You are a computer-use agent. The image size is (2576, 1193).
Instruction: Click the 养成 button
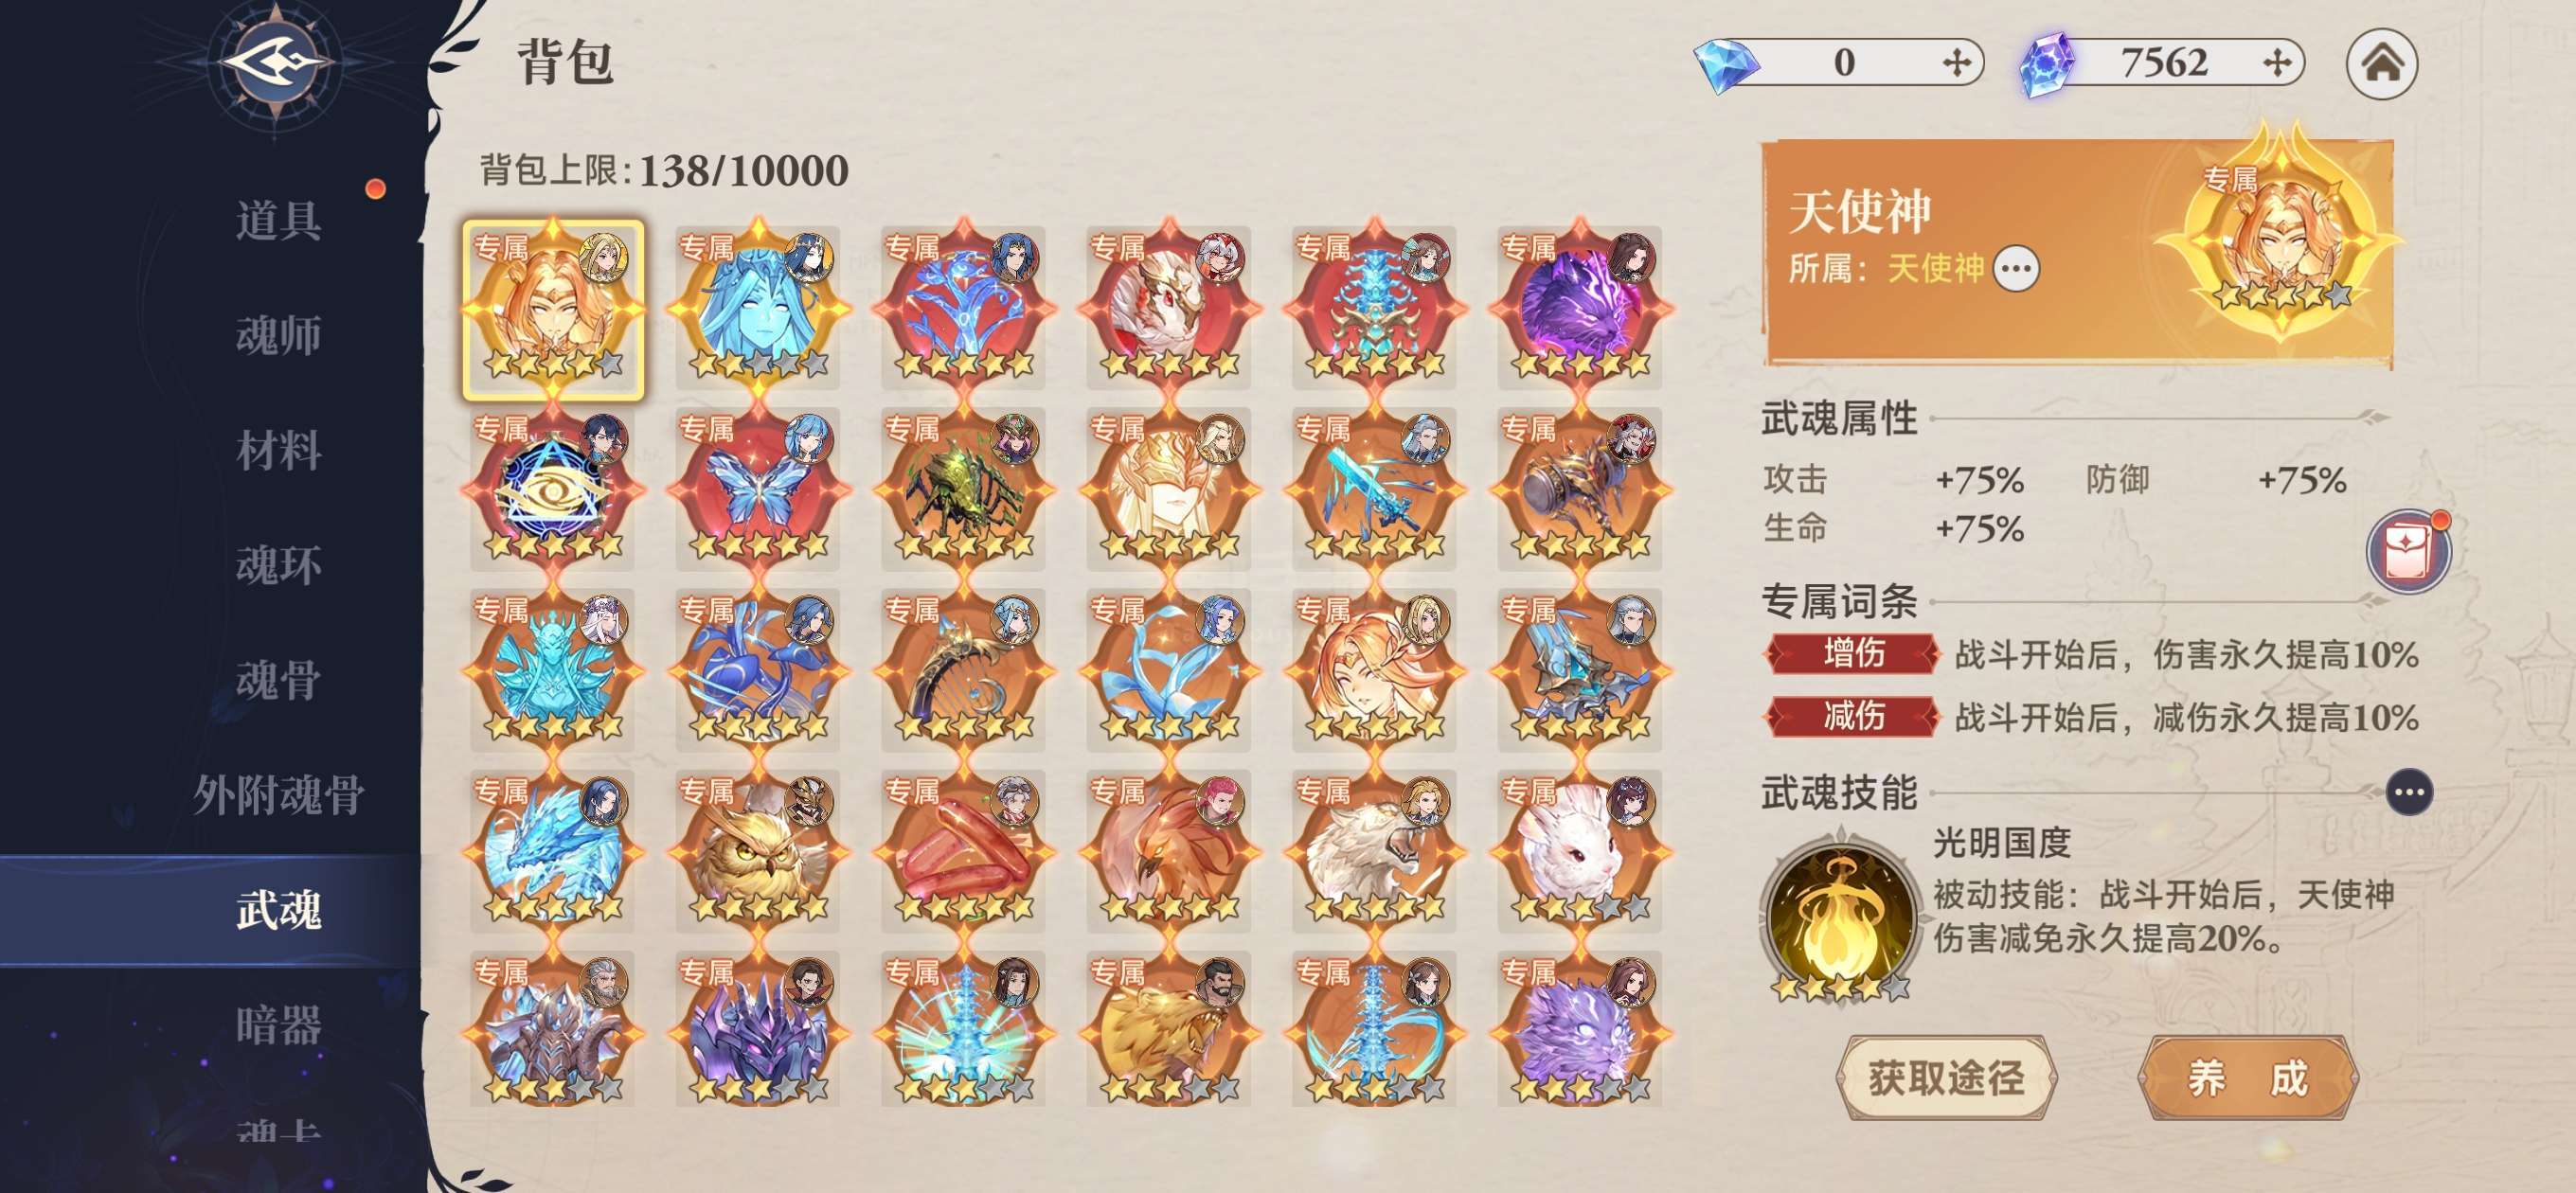pyautogui.click(x=2247, y=1078)
